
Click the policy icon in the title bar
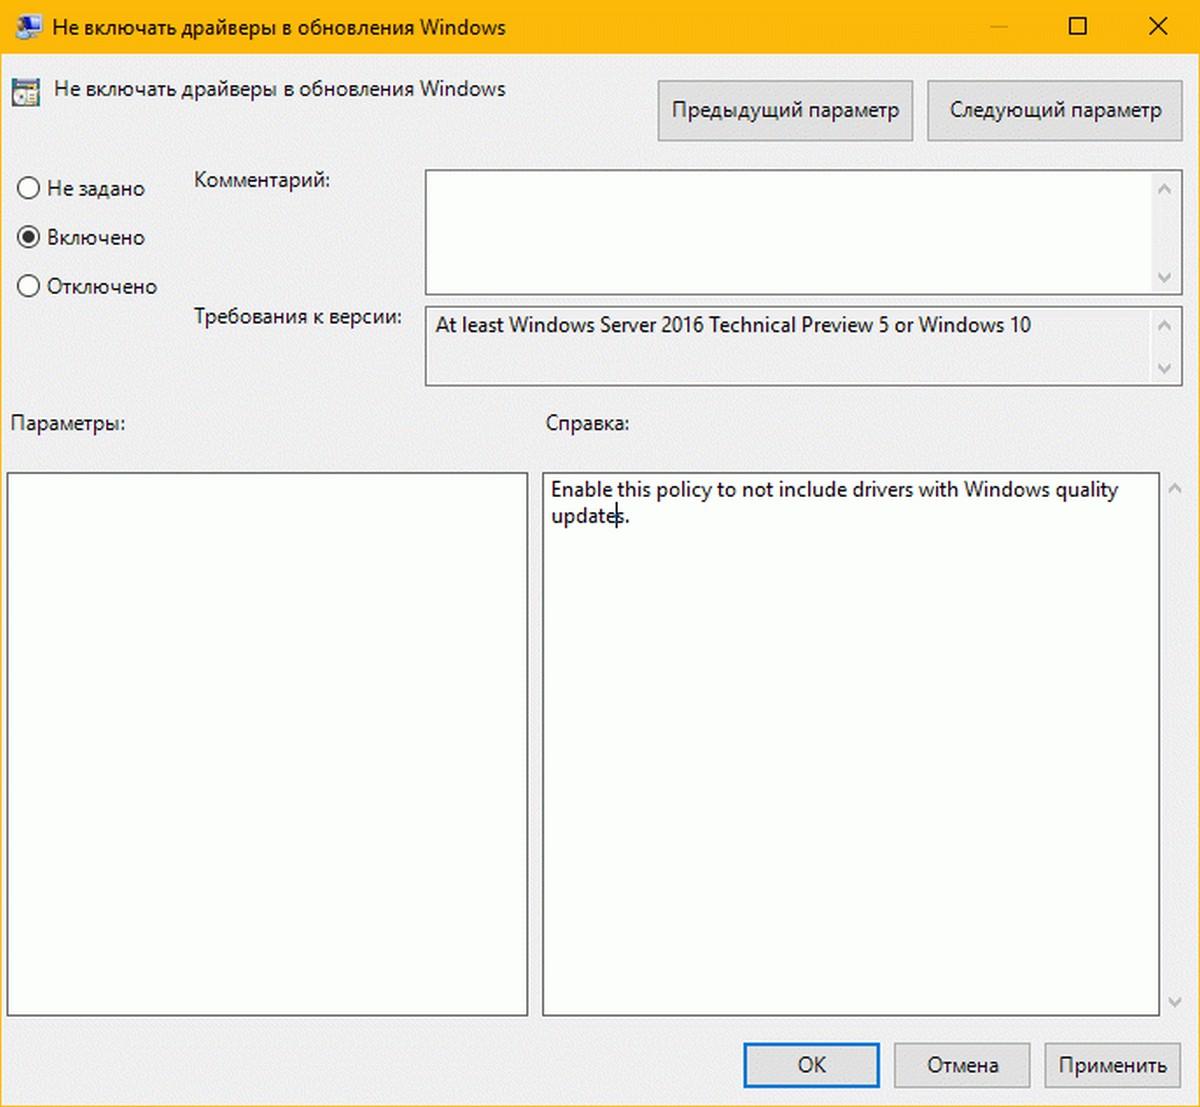click(27, 27)
